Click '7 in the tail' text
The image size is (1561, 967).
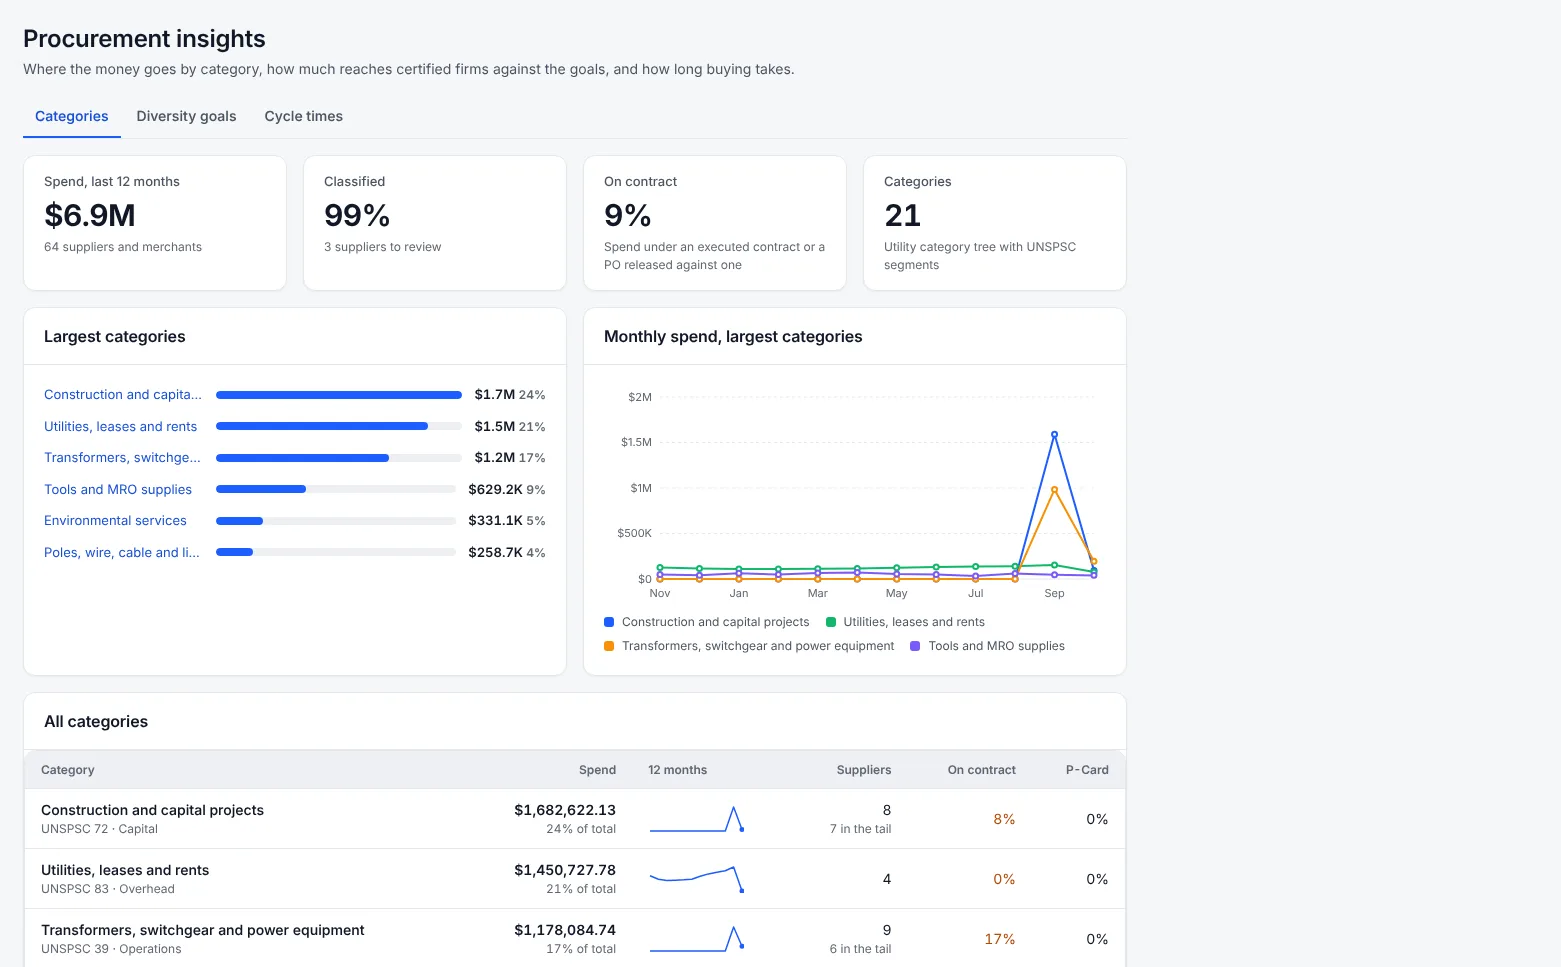coord(860,829)
